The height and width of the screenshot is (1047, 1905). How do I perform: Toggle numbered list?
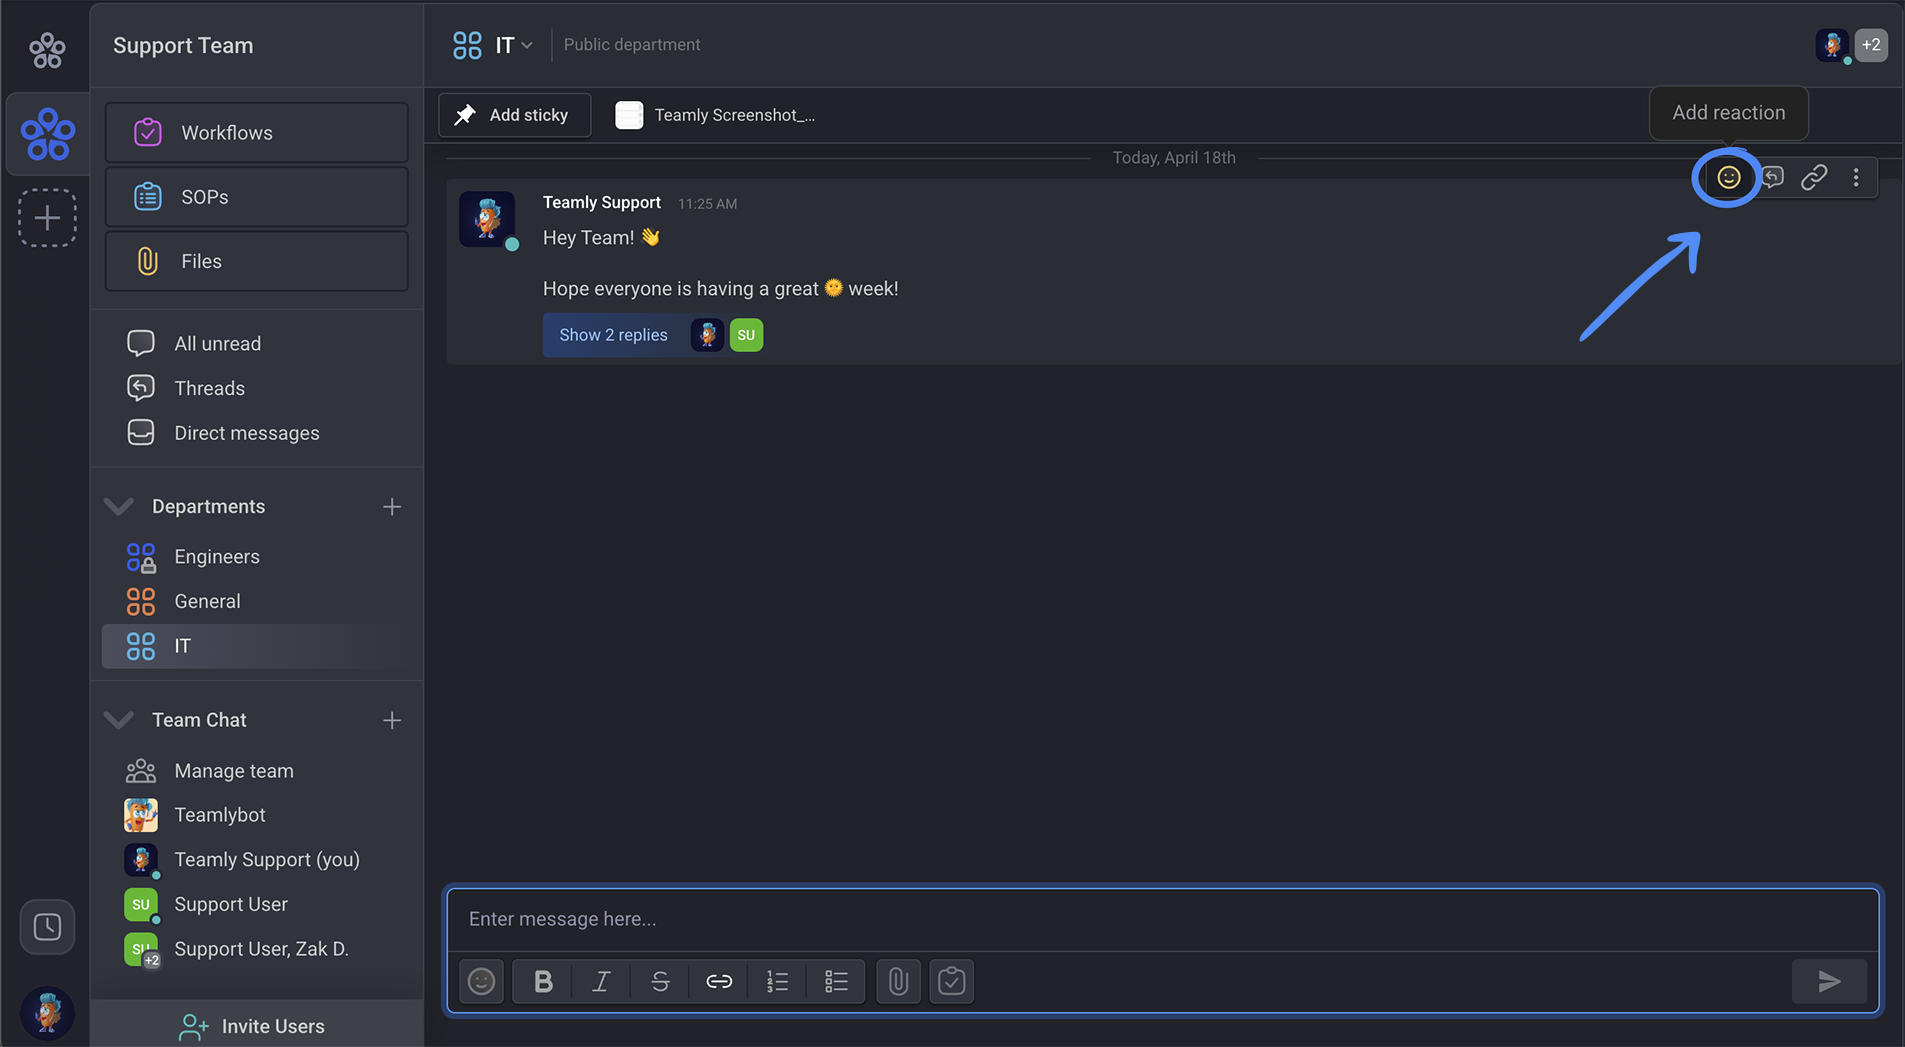click(x=777, y=981)
